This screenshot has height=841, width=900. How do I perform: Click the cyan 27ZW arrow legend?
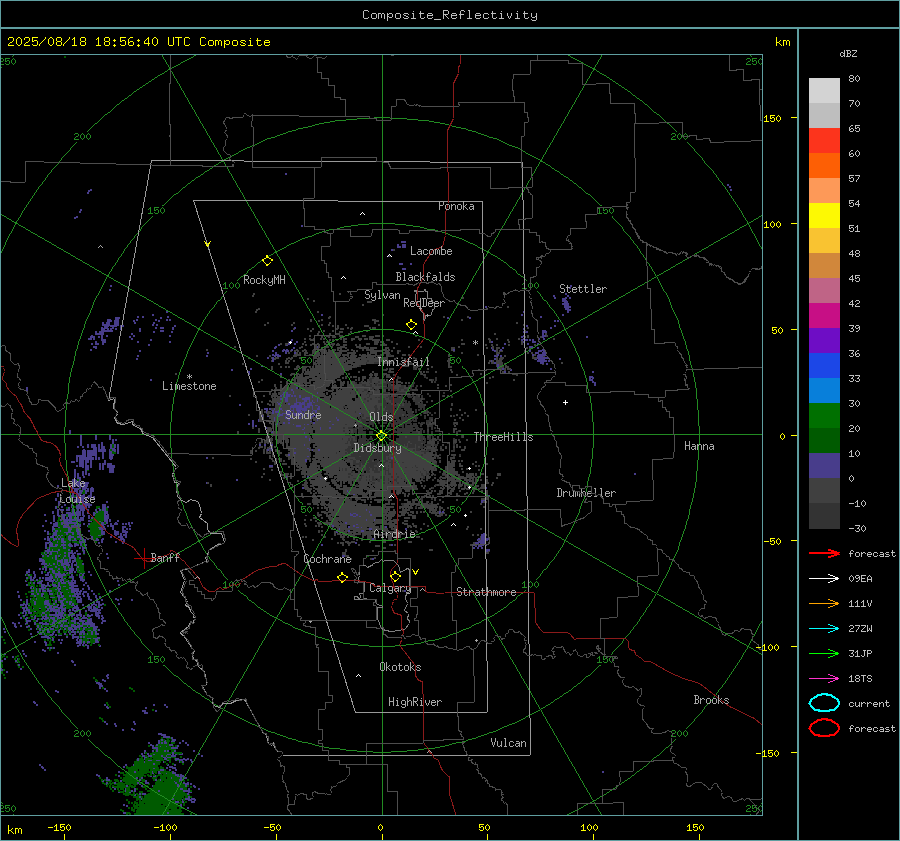pos(824,629)
